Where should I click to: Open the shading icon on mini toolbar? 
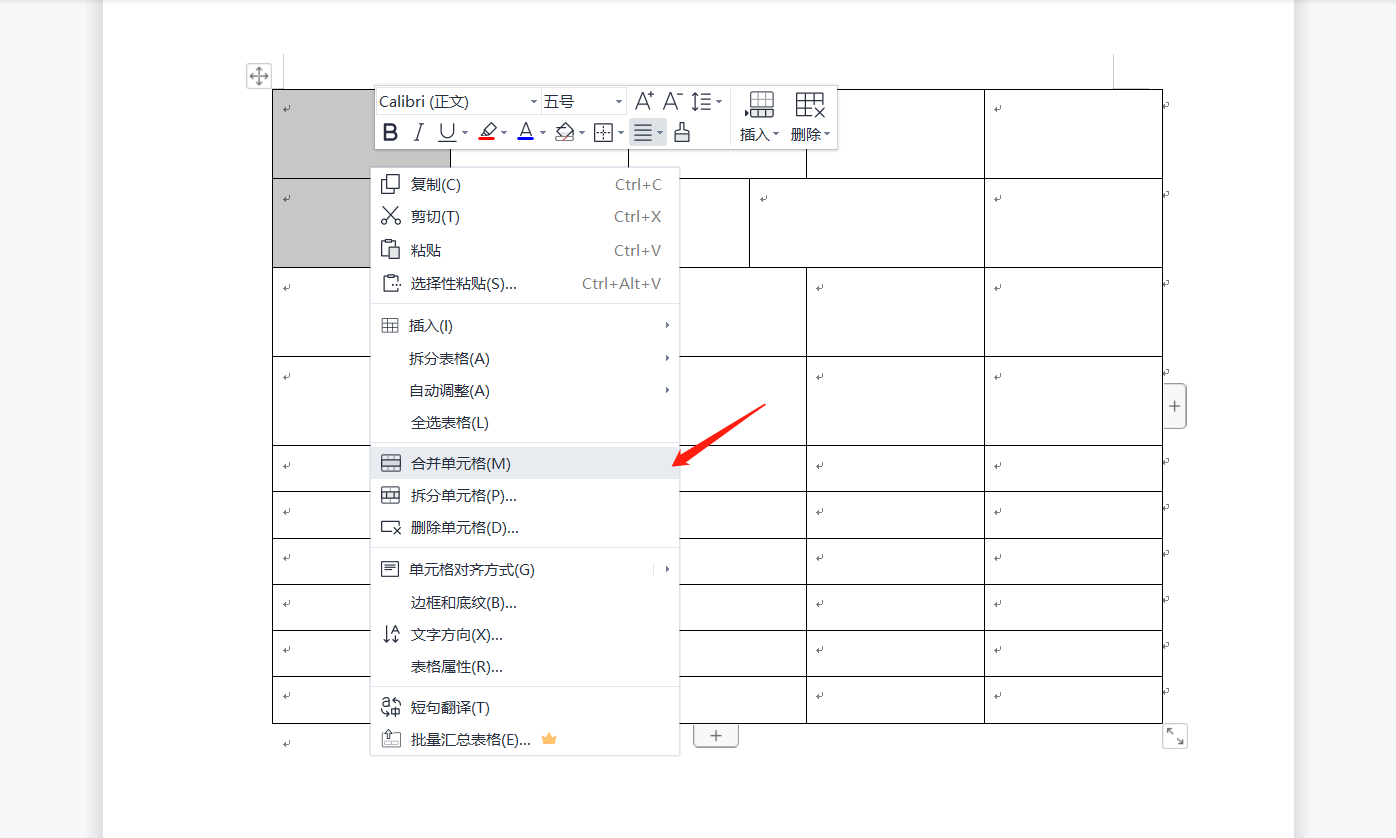coord(565,131)
